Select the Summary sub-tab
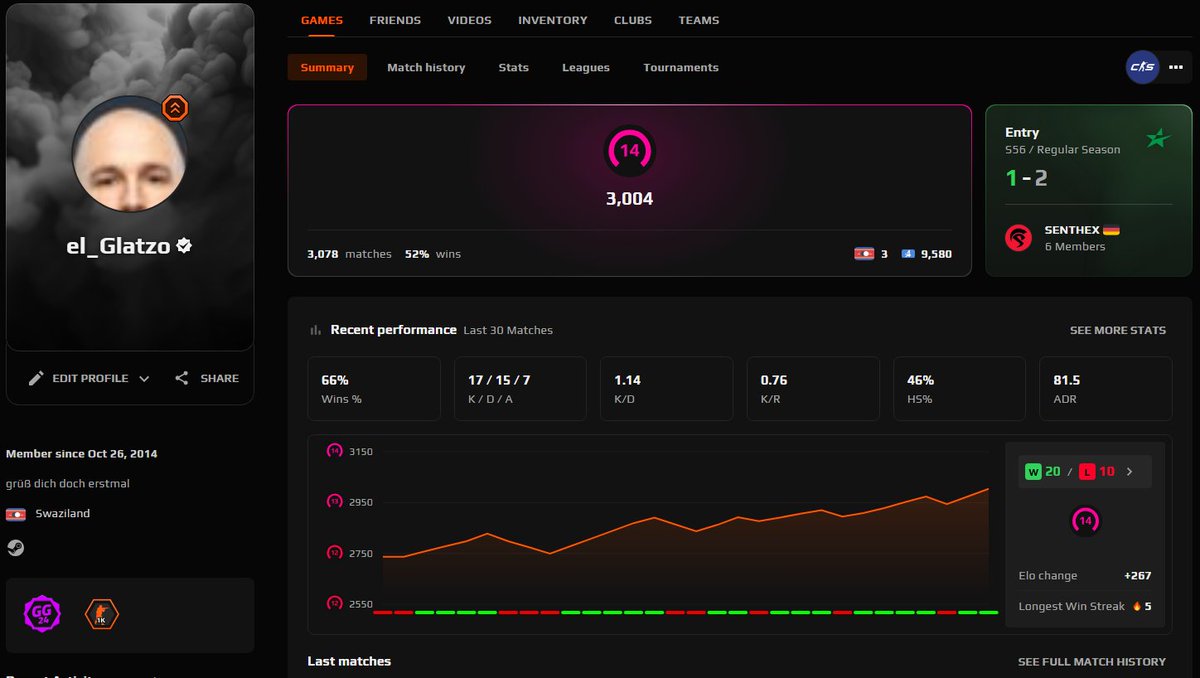The width and height of the screenshot is (1200, 678). click(327, 67)
